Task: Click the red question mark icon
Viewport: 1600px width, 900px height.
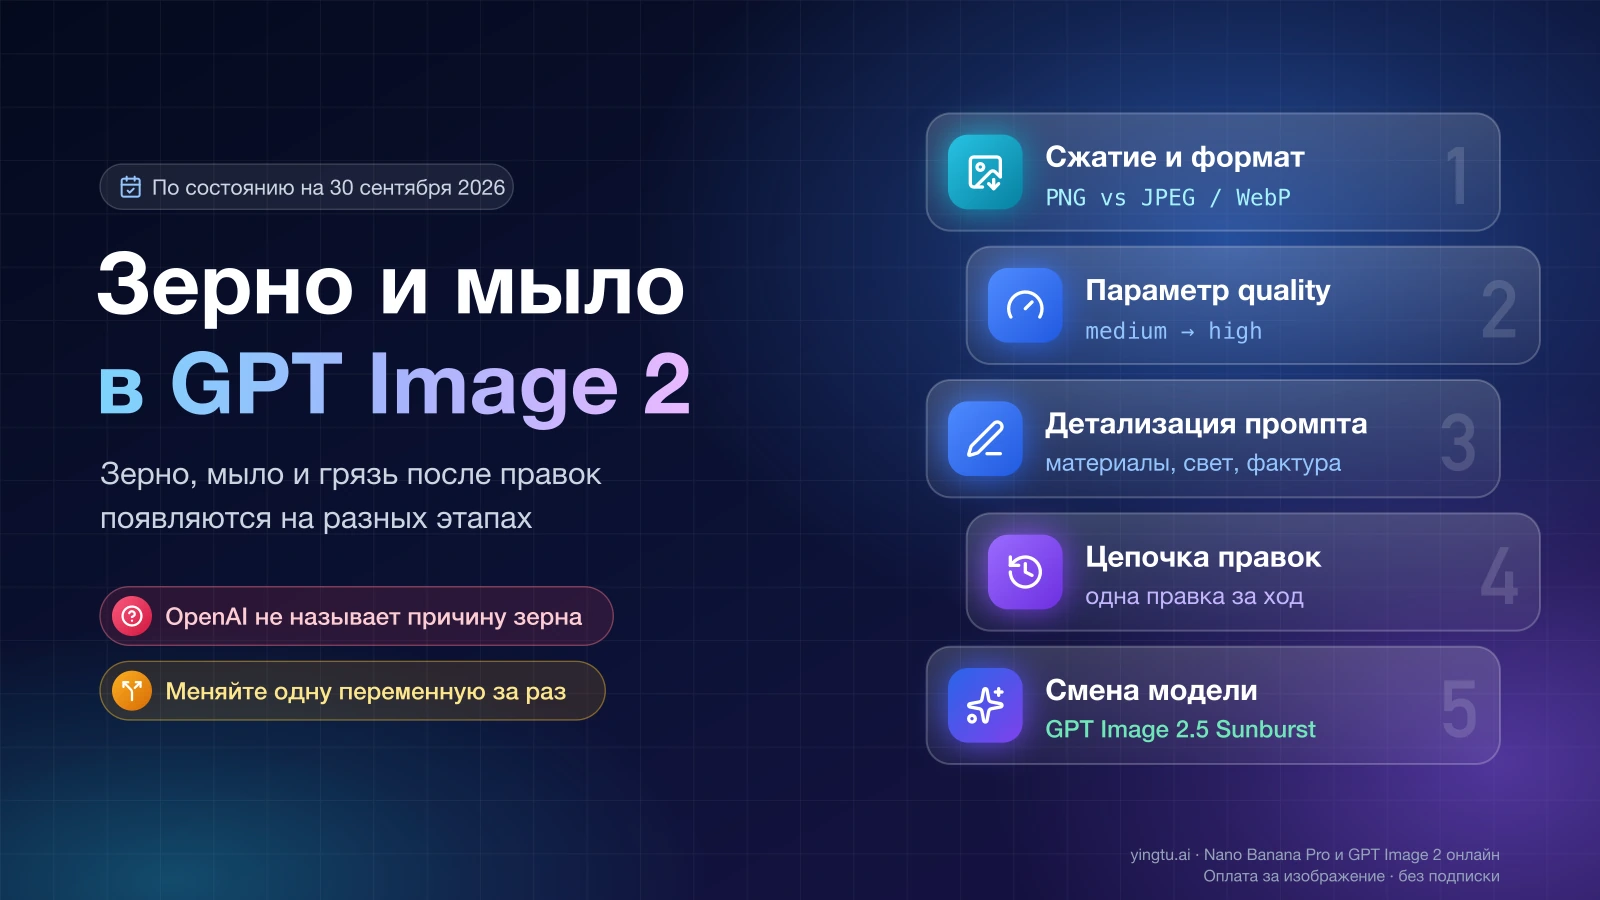Action: coord(132,616)
